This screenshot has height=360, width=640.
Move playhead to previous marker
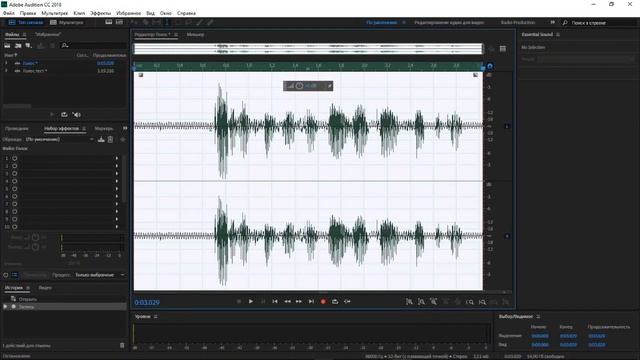[x=275, y=302]
